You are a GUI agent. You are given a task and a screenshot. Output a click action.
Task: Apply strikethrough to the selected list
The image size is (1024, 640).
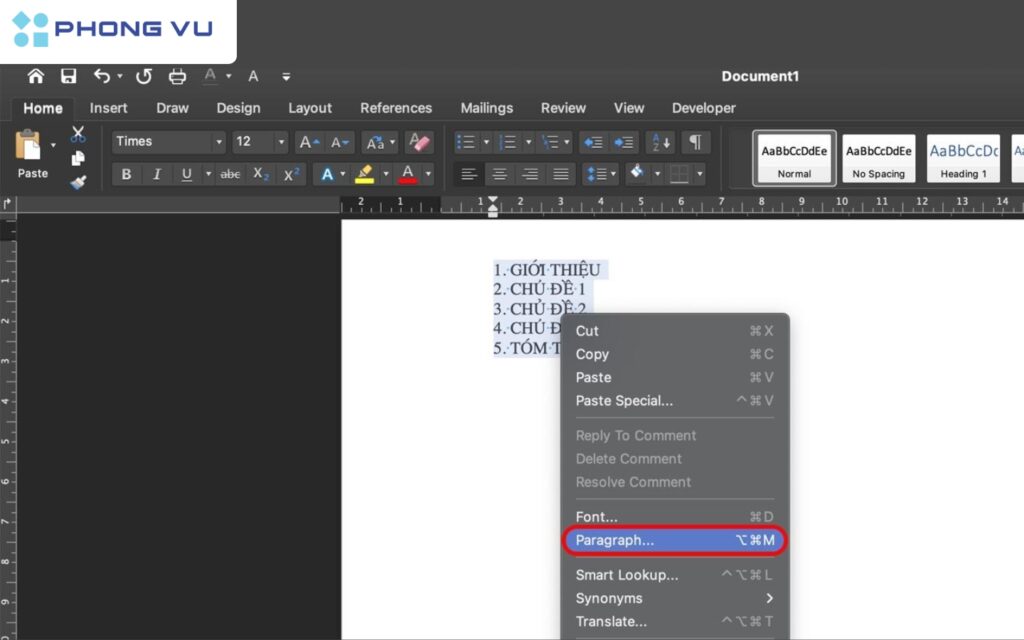click(x=229, y=174)
